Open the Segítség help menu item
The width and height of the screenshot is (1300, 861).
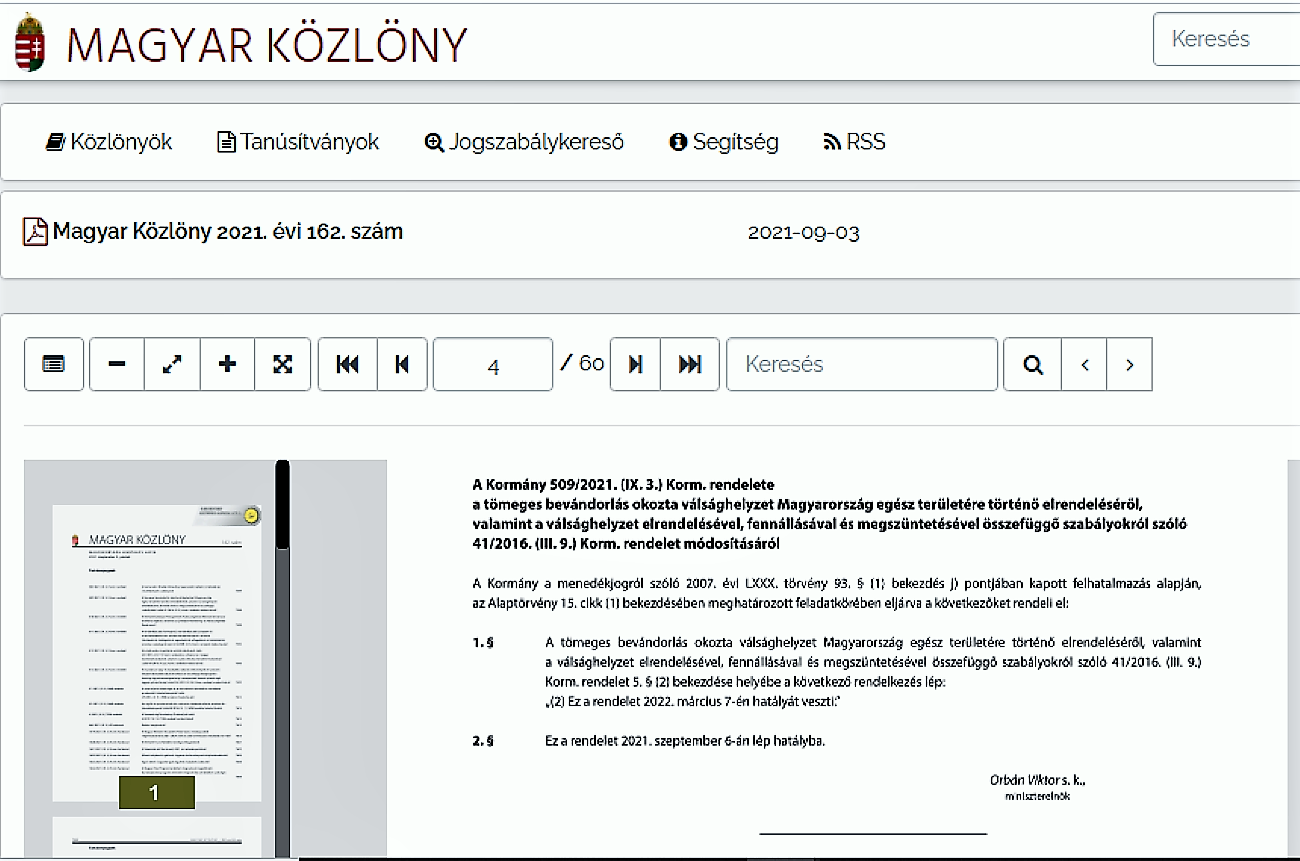[x=724, y=142]
